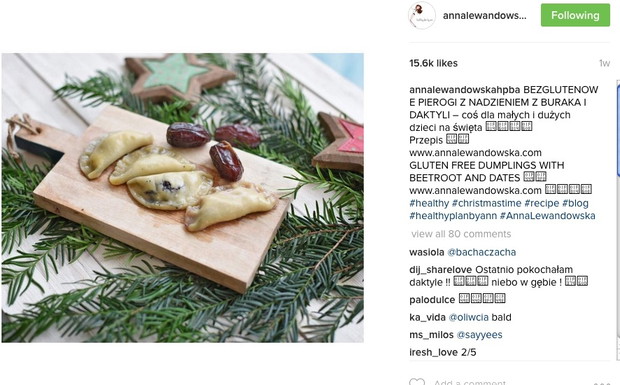Click the Add a comment field
Viewport: 620px width, 385px height.
(470, 382)
